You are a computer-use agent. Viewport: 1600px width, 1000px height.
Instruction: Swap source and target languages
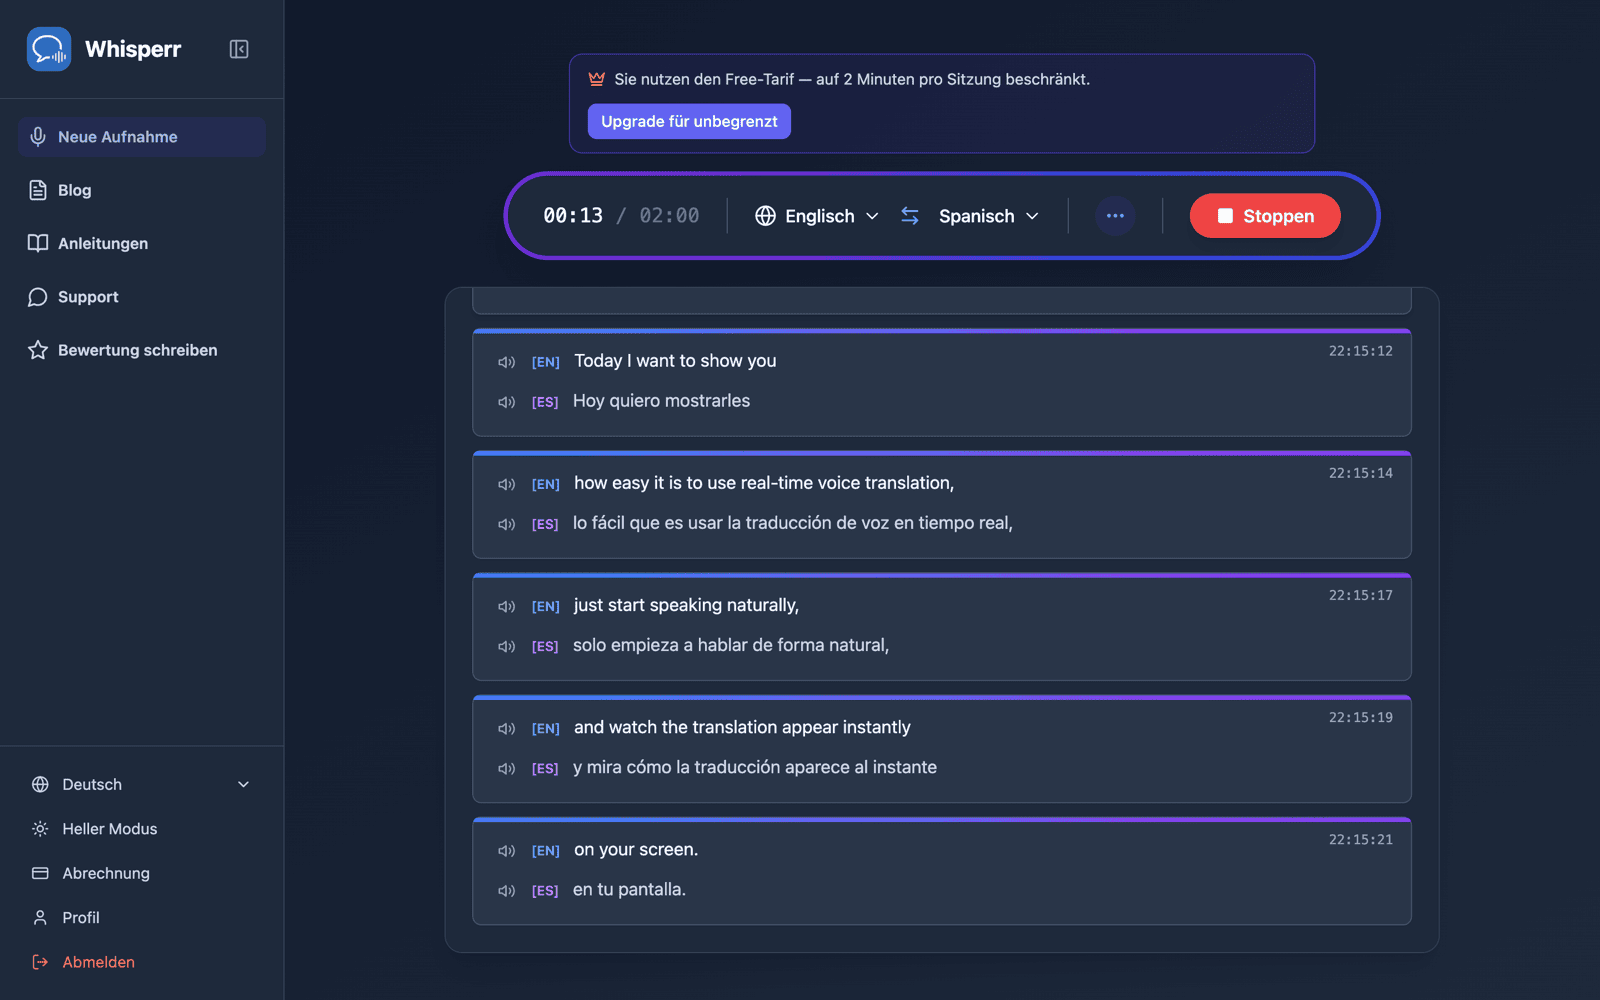910,216
